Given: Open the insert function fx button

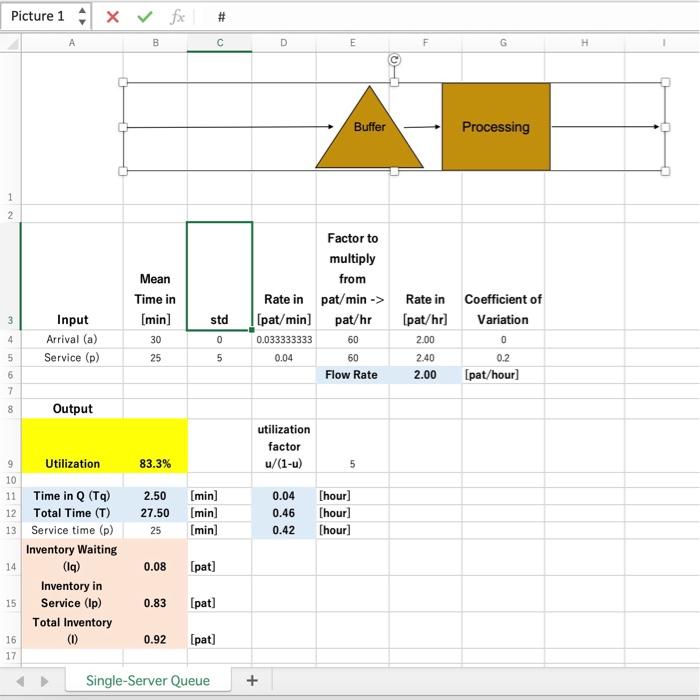Looking at the screenshot, I should point(177,17).
